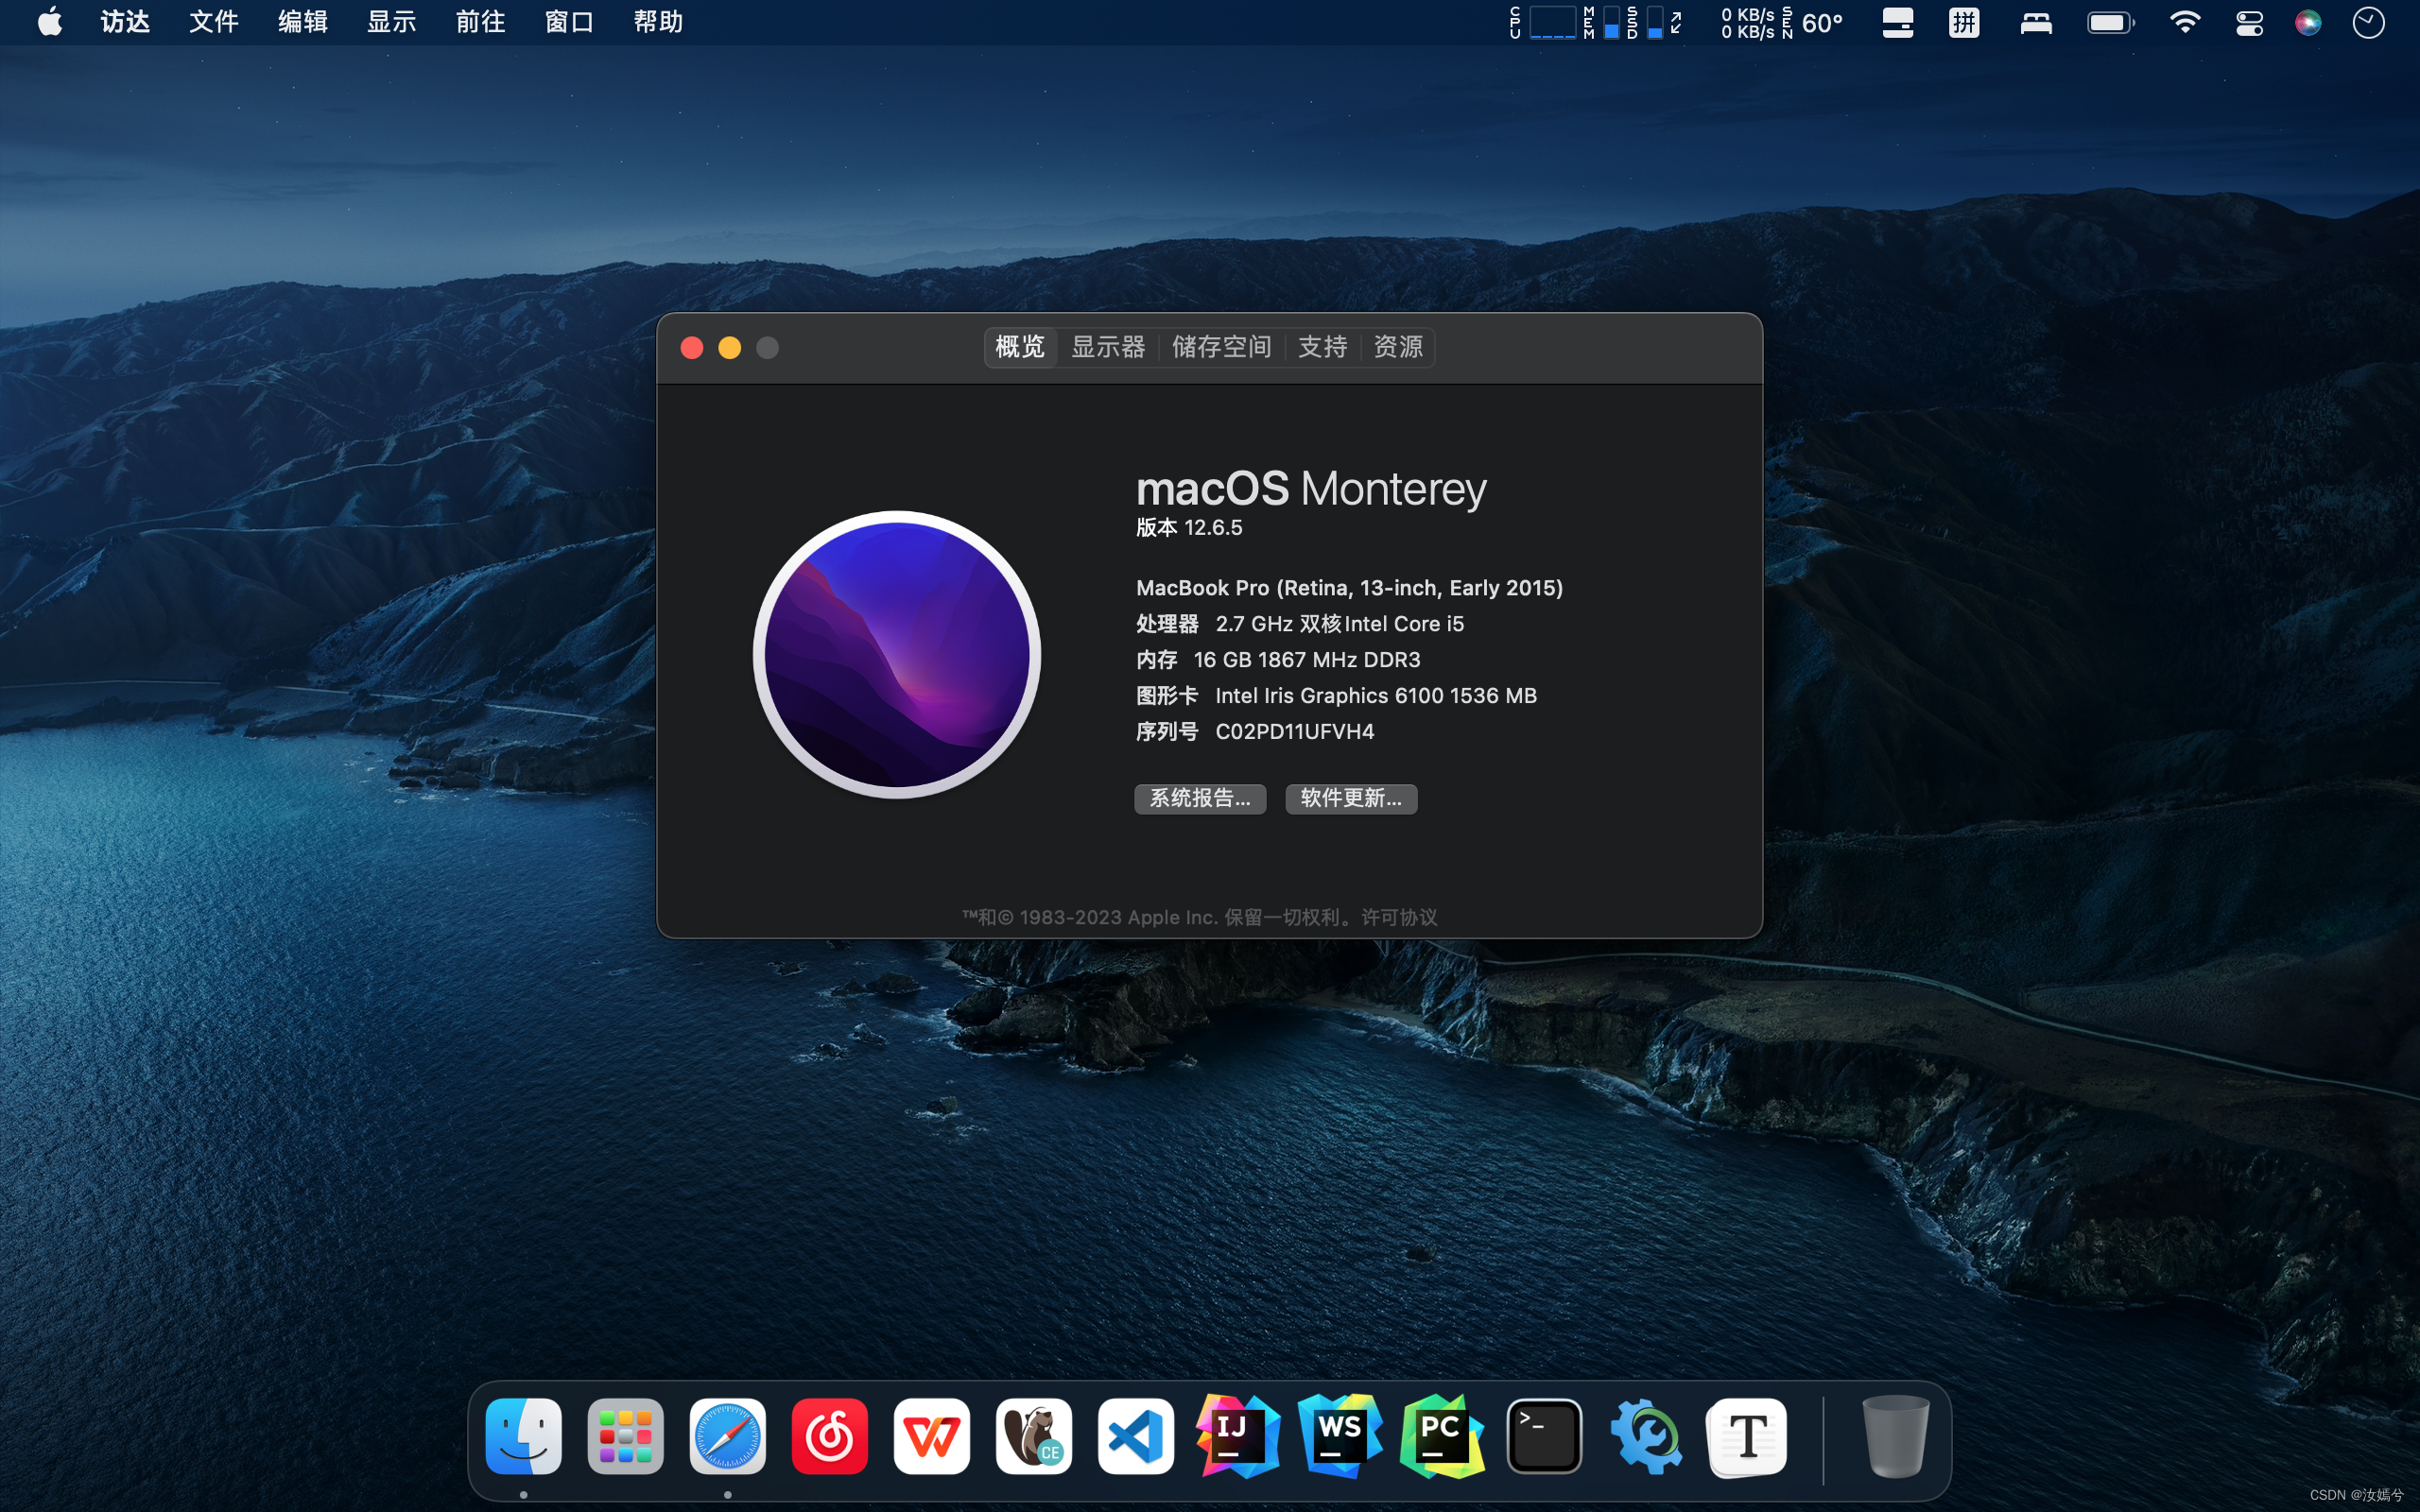Launch WebStorm from the Dock
Viewport: 2420px width, 1512px height.
click(x=1340, y=1436)
